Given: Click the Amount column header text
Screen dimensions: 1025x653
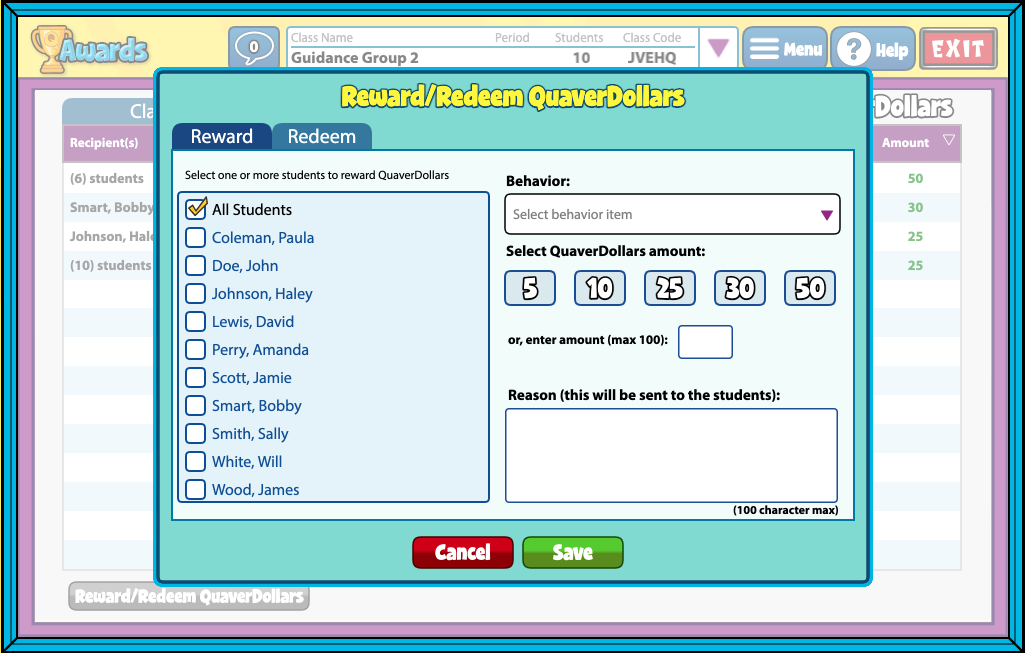Looking at the screenshot, I should [905, 142].
